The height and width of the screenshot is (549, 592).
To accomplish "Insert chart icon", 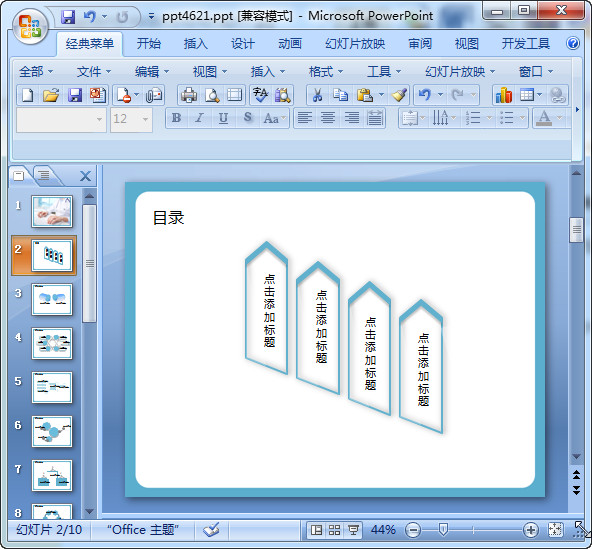I will [x=504, y=95].
